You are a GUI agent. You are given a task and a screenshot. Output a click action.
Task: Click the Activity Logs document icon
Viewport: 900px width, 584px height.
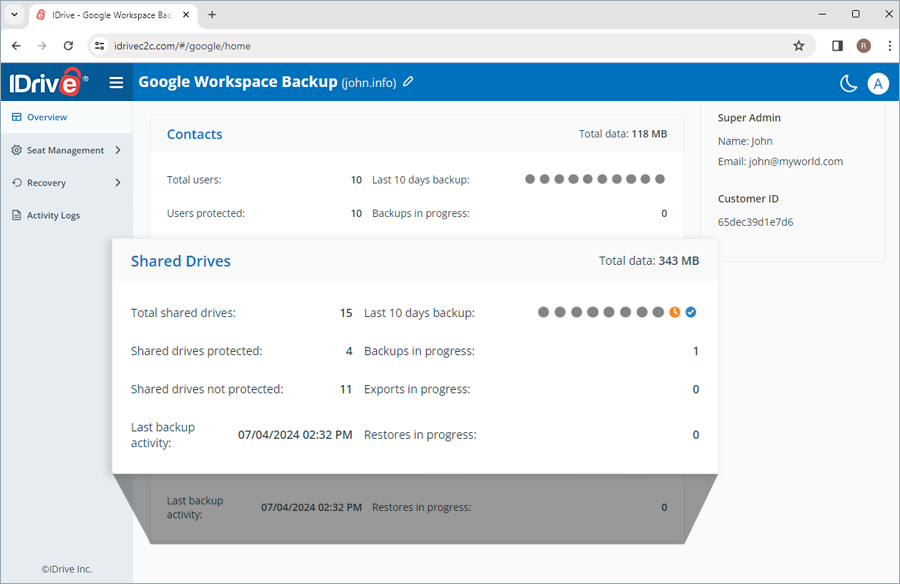click(x=17, y=215)
